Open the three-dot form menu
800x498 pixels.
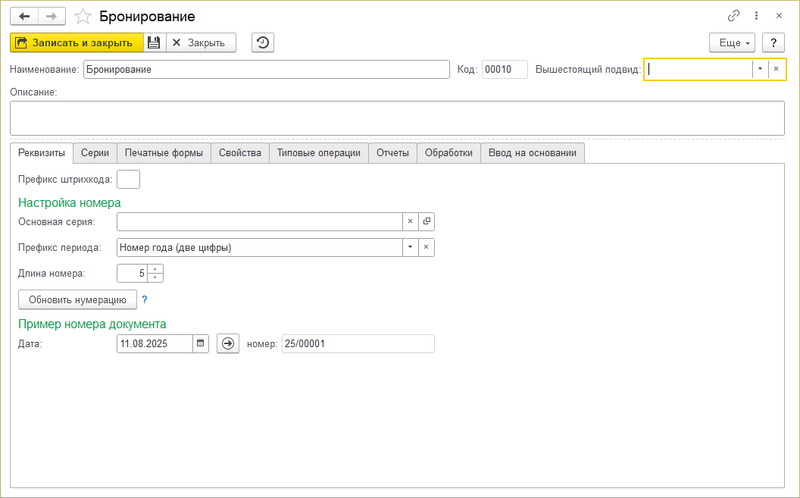[x=757, y=16]
